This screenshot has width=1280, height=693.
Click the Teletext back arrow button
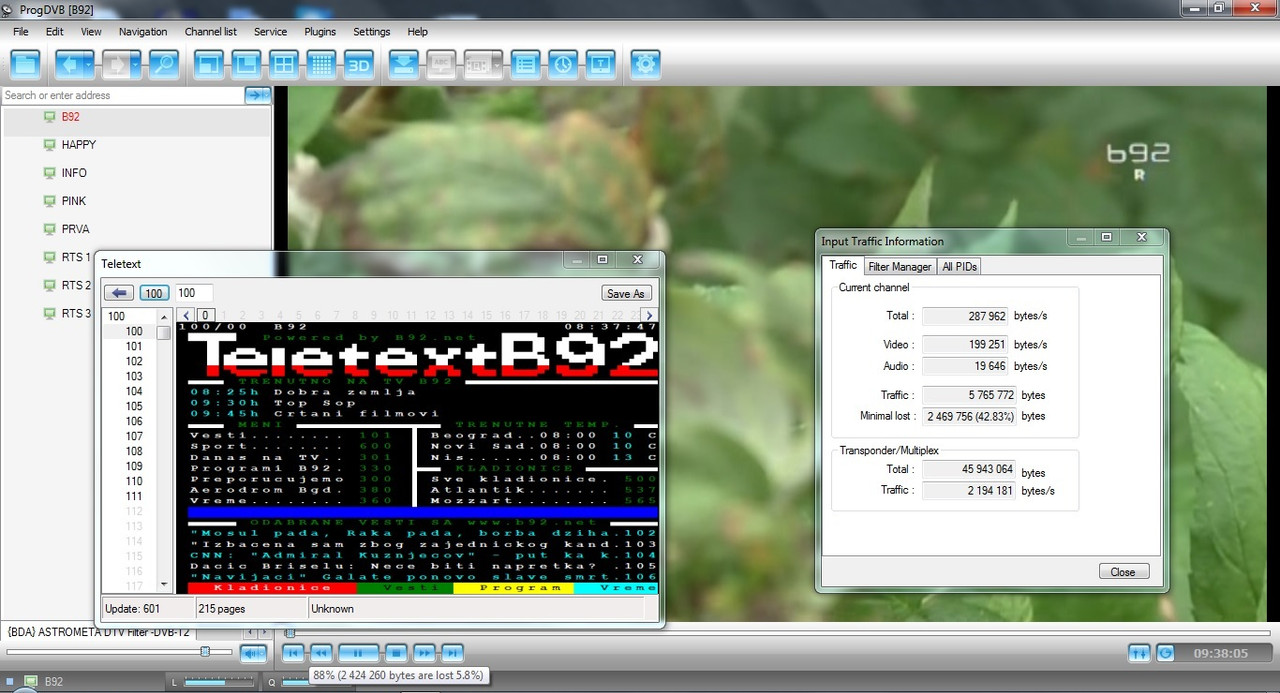(119, 293)
